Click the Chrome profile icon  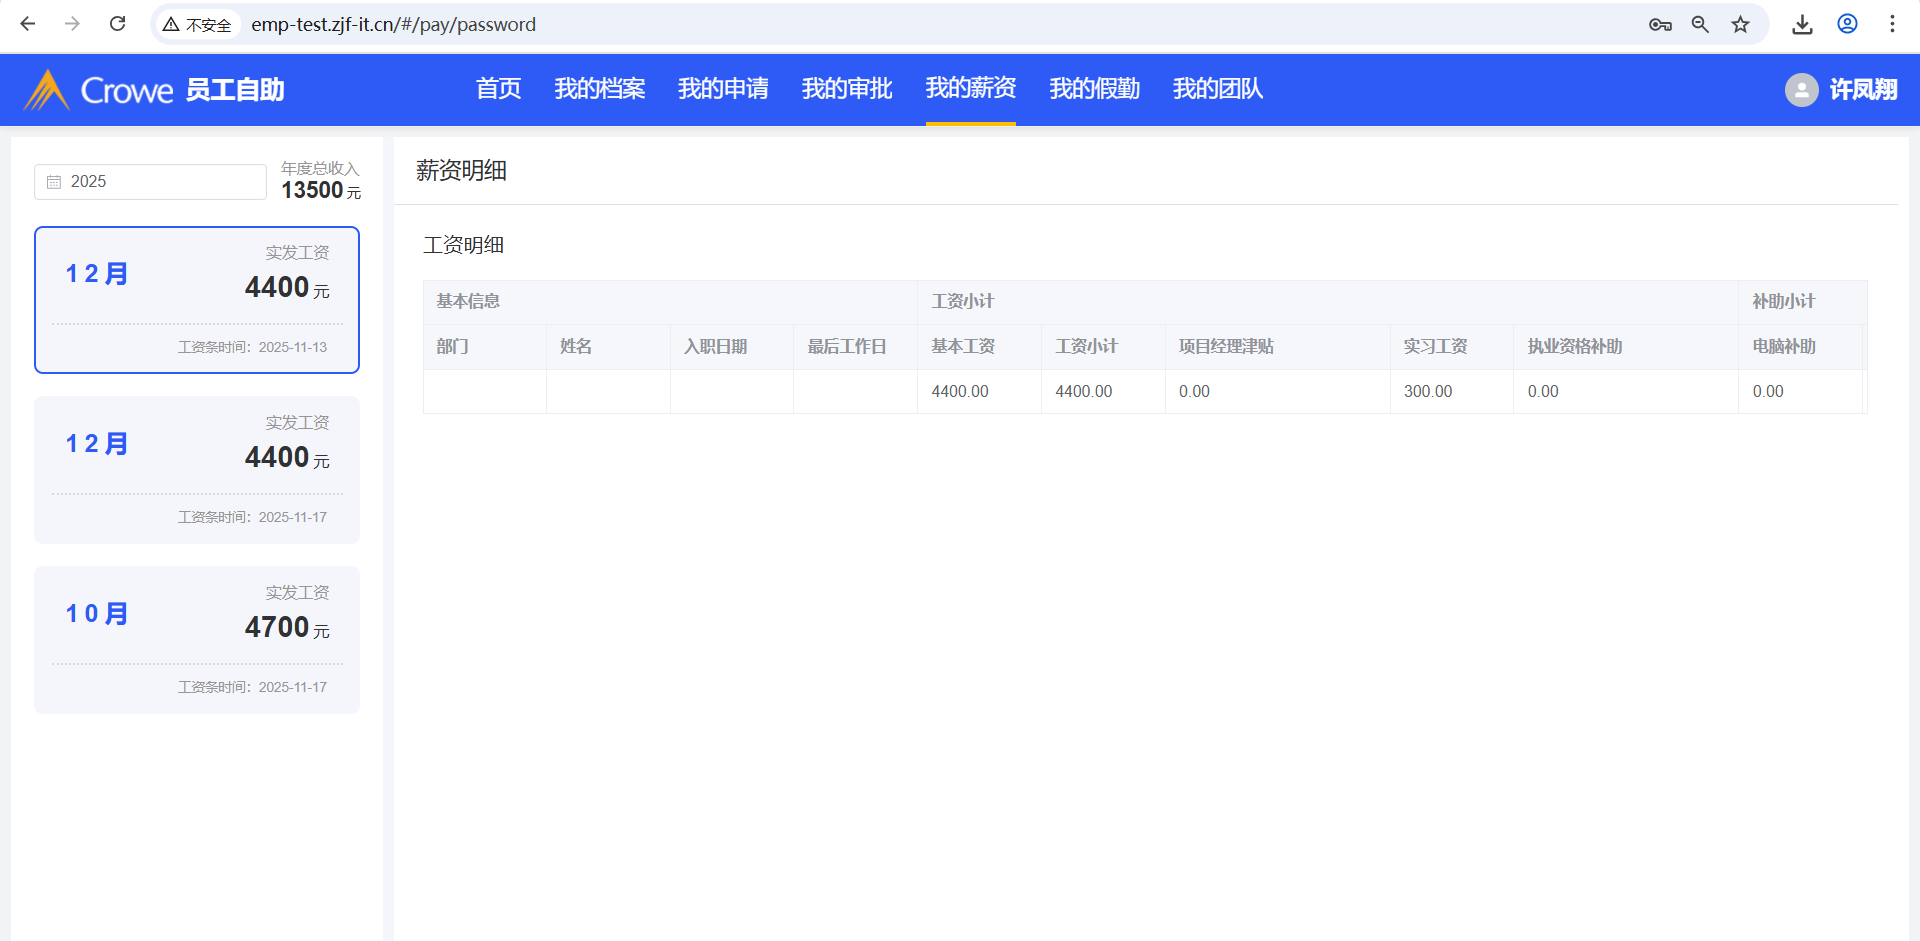(x=1847, y=24)
